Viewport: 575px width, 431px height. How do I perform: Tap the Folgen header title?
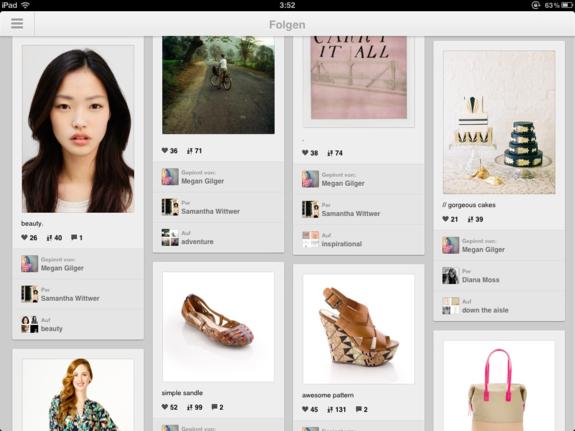tap(287, 25)
